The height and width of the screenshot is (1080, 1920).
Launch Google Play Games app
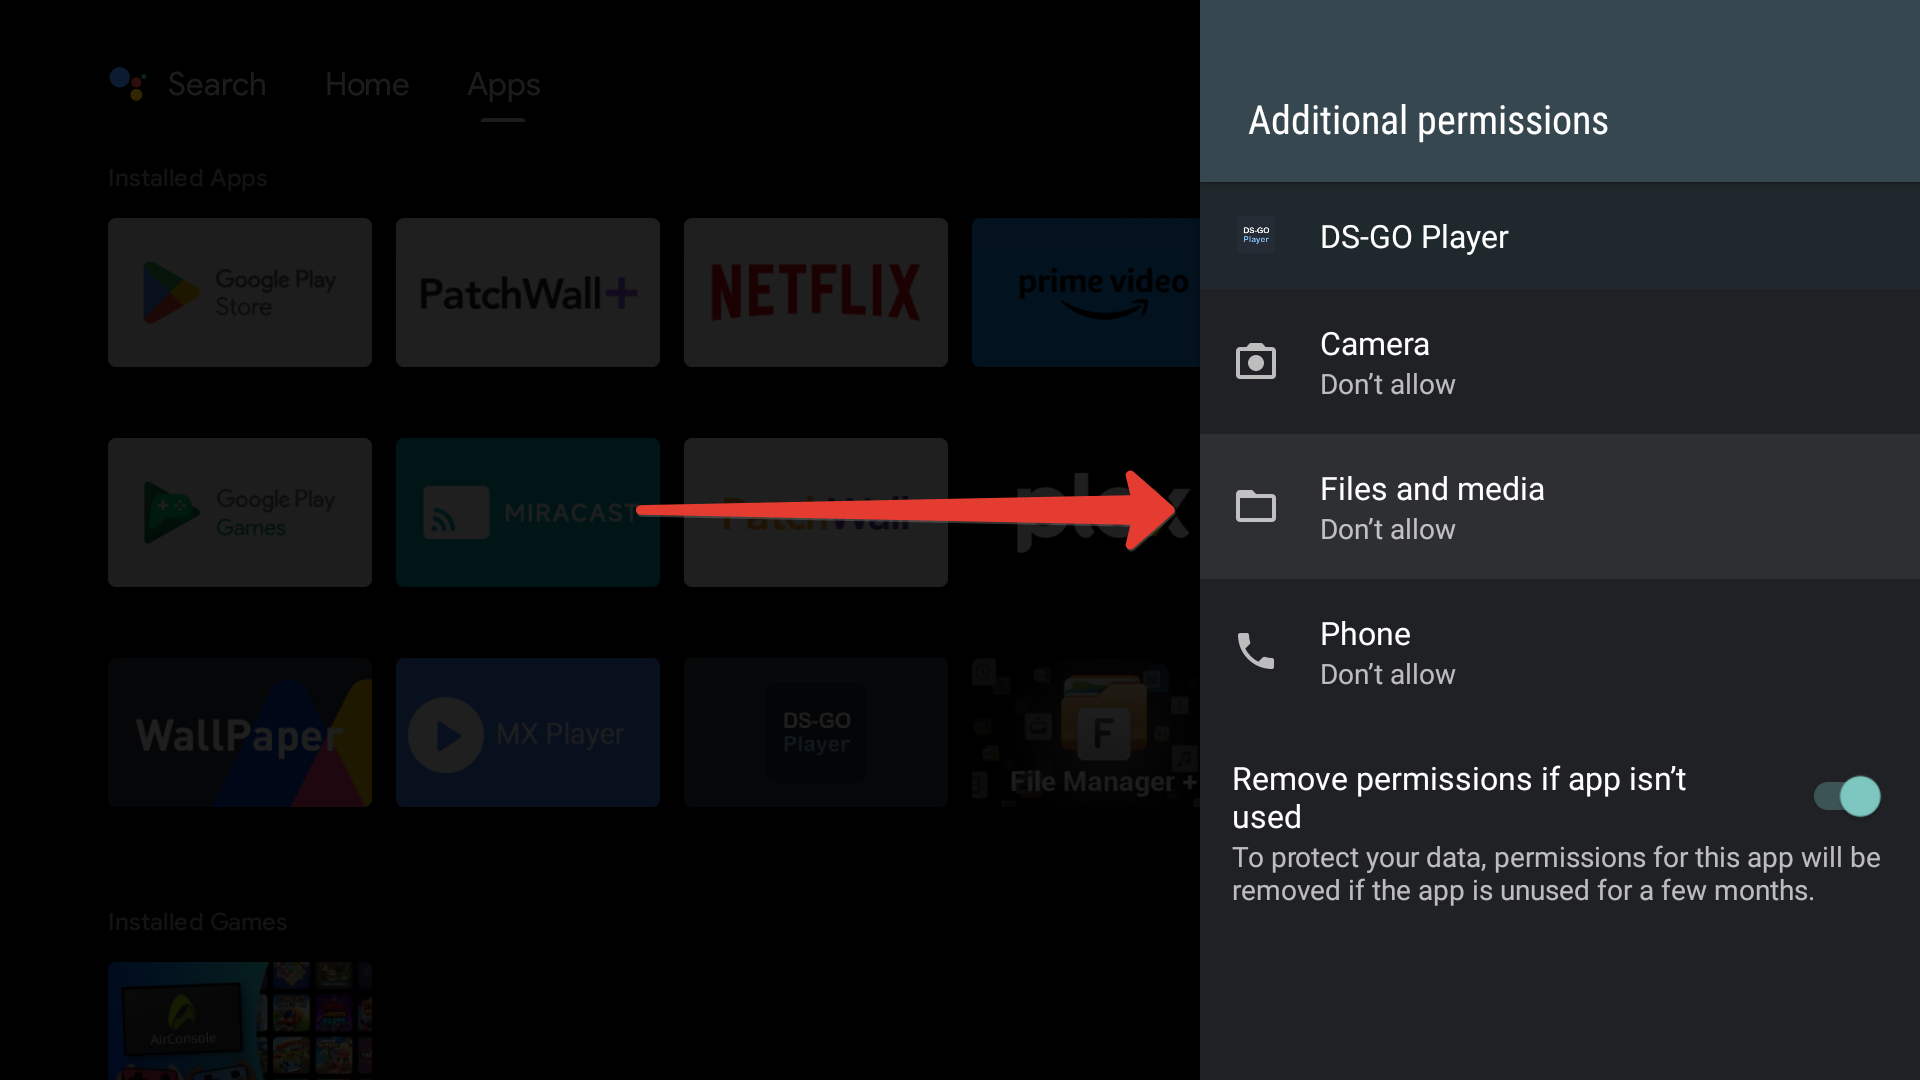point(240,513)
